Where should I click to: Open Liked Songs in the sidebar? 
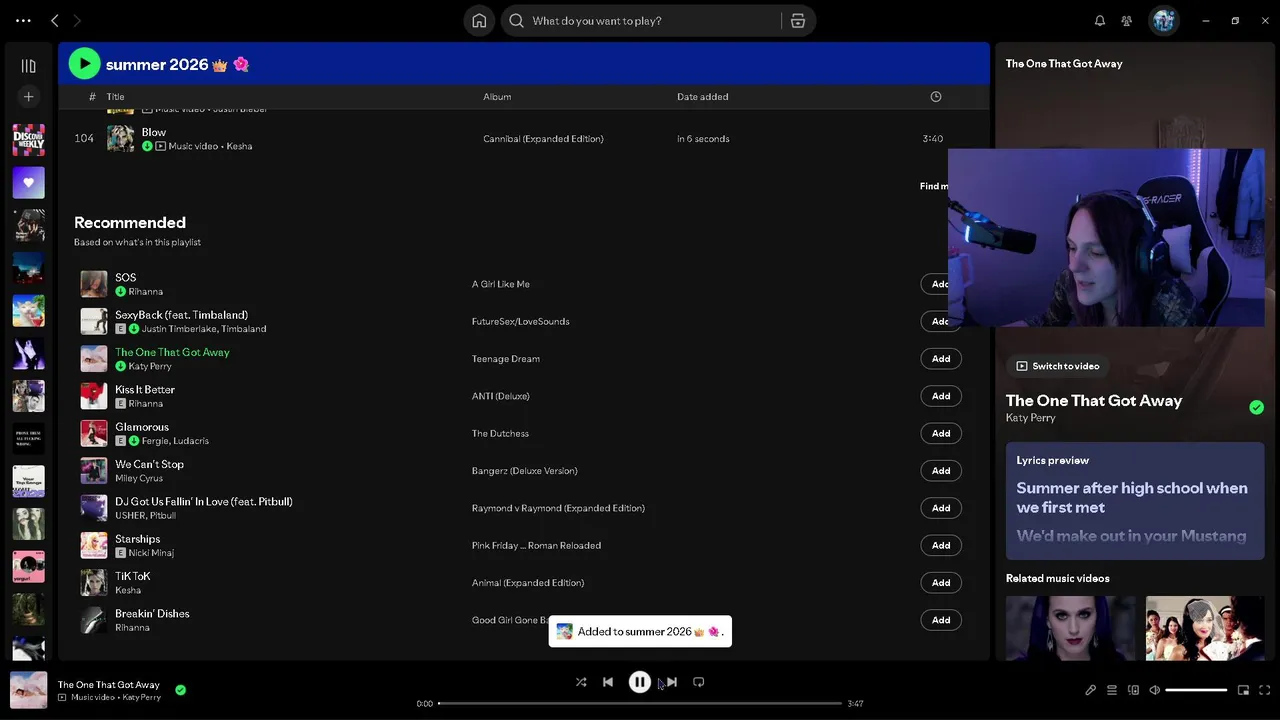tap(28, 182)
